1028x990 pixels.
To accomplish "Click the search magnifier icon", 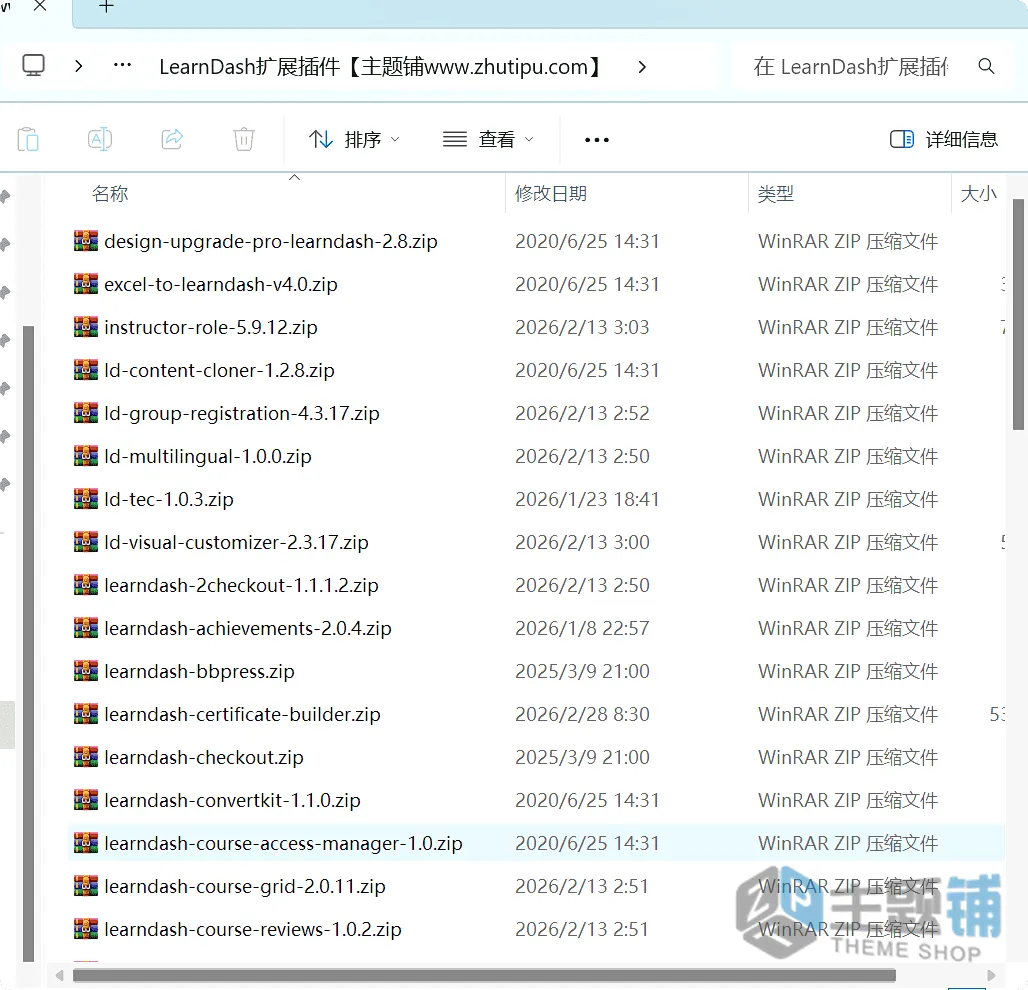I will (x=986, y=66).
